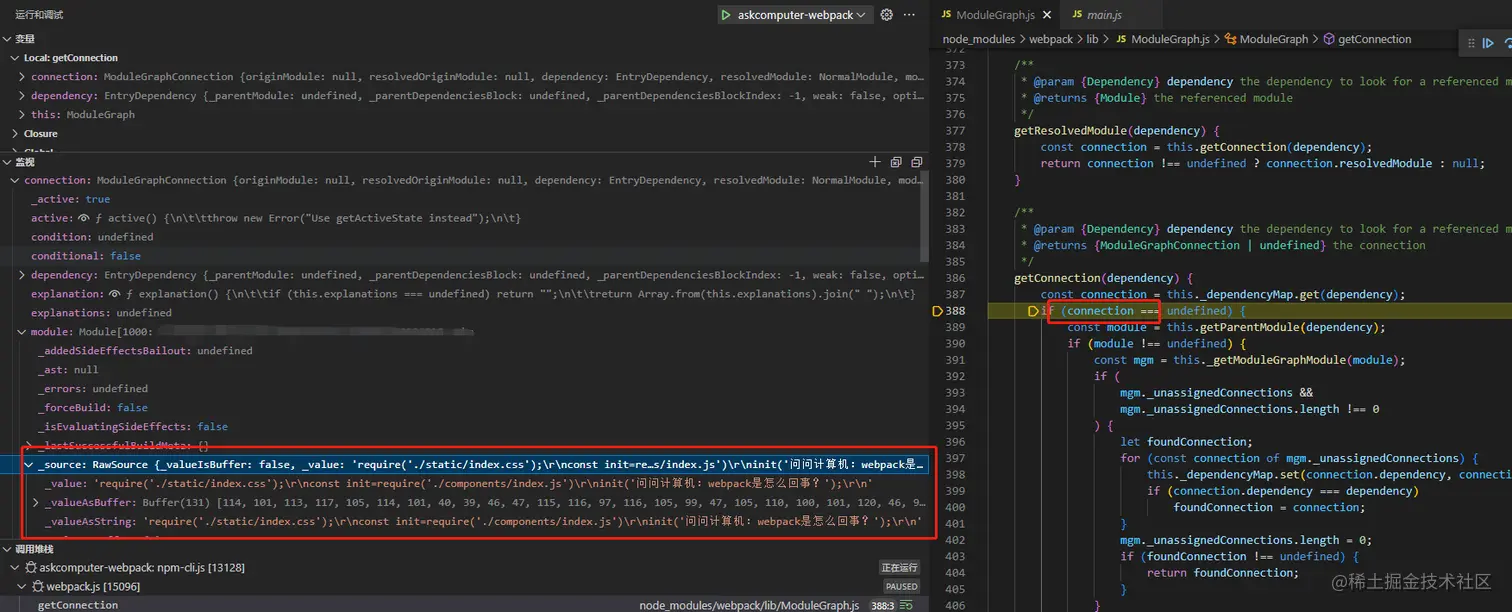Viewport: 1512px width, 612px height.
Task: Close the ModuleGraph.js editor tab
Action: coord(1048,15)
